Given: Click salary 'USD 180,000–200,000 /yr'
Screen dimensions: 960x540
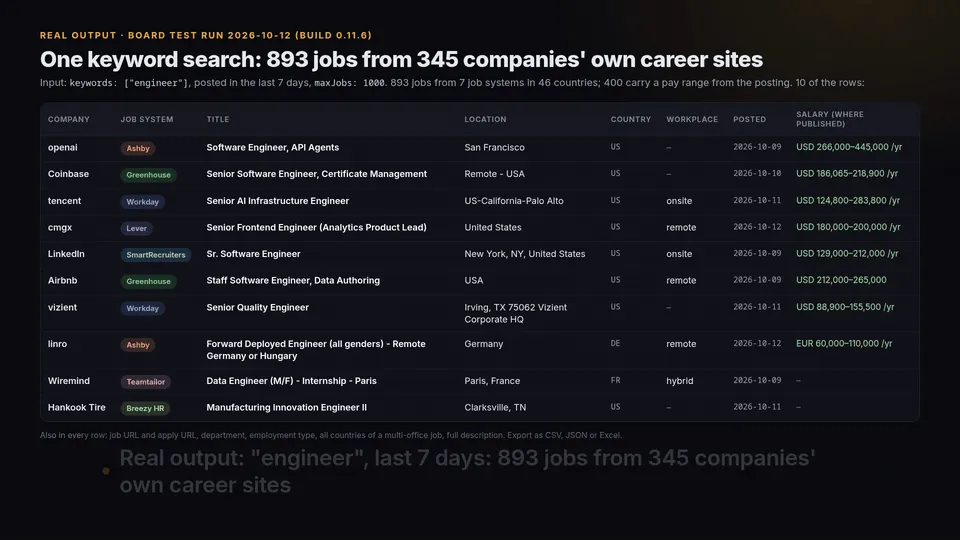Looking at the screenshot, I should 848,227.
